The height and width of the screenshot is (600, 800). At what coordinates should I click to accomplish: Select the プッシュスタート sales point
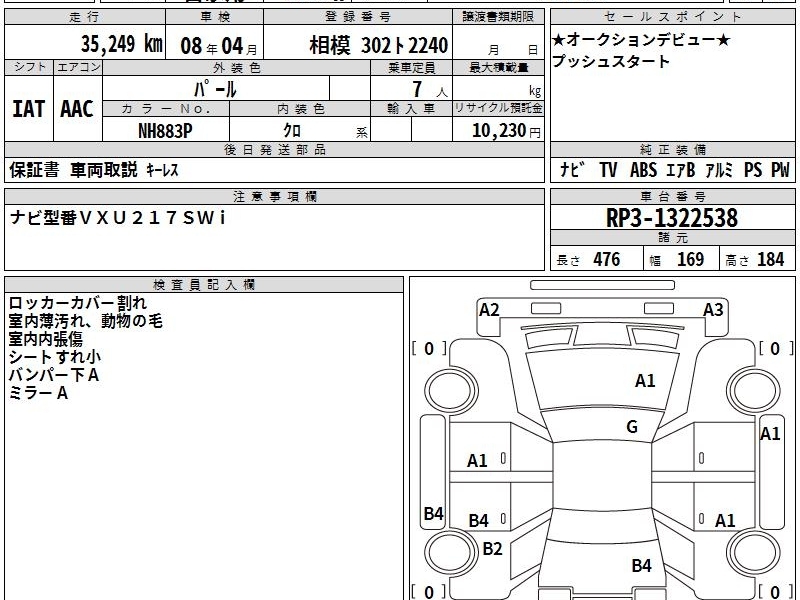[611, 62]
